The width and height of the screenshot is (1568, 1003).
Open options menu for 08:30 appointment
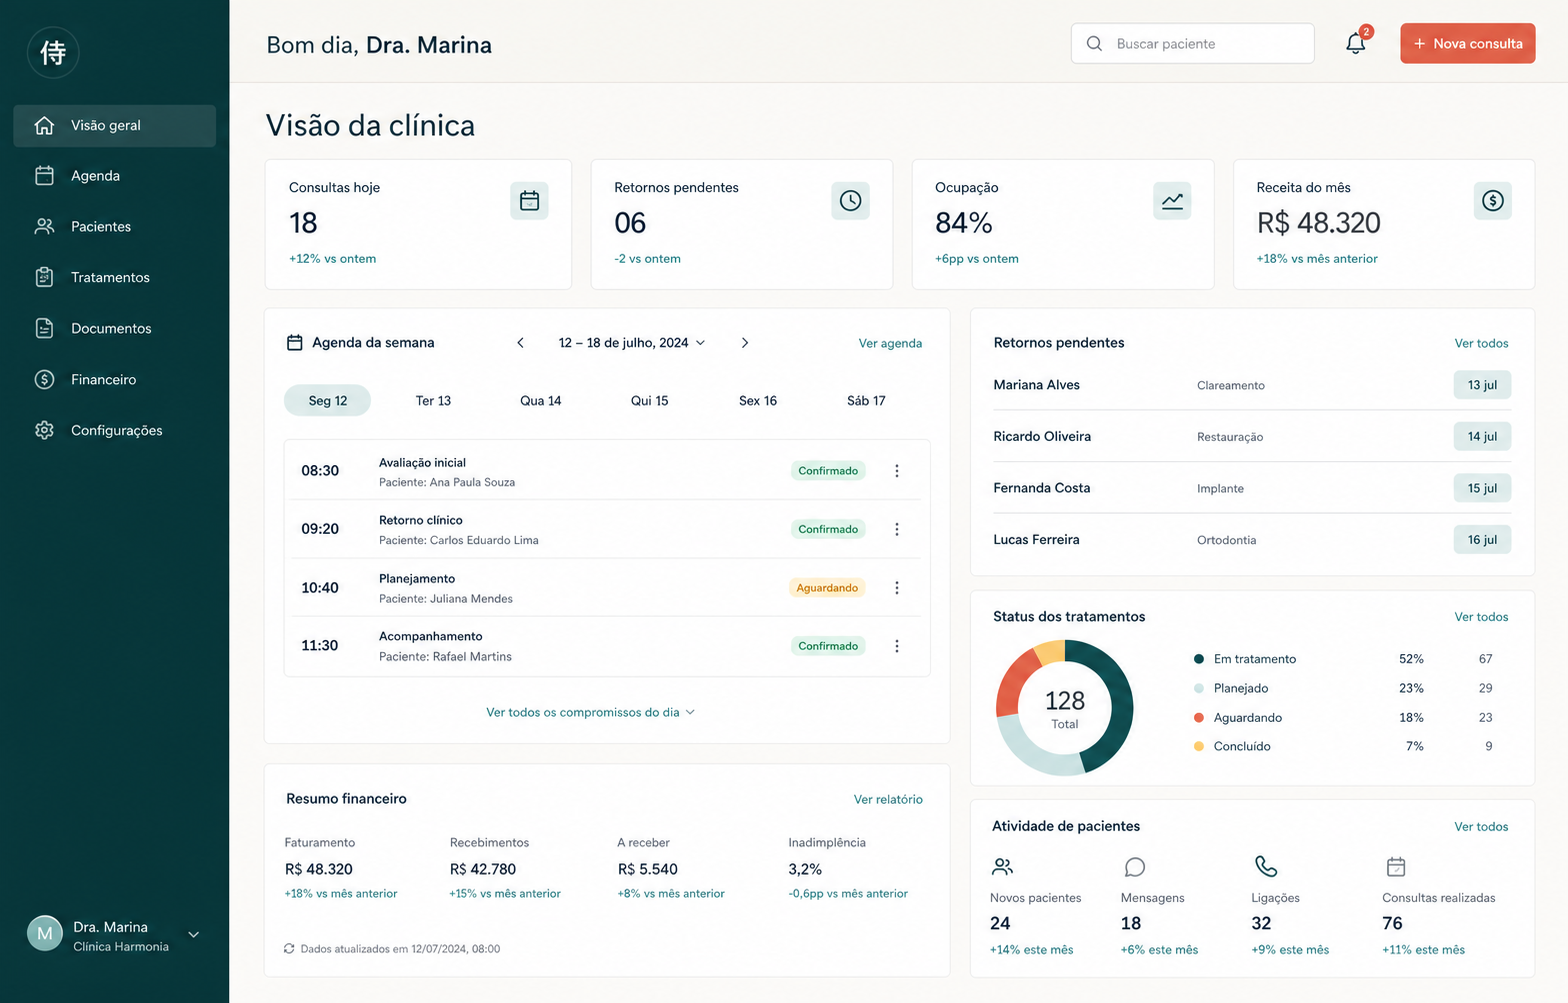[897, 471]
